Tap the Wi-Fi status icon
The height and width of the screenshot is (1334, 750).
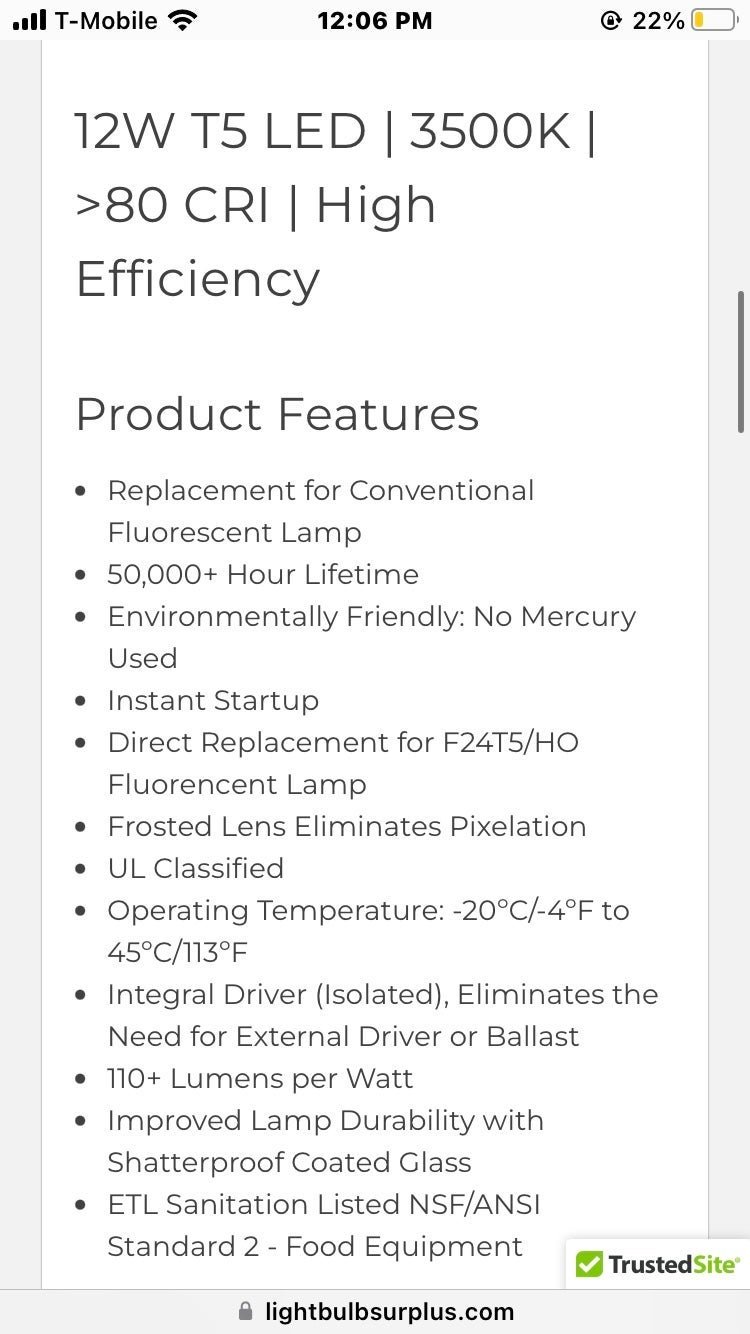[183, 20]
